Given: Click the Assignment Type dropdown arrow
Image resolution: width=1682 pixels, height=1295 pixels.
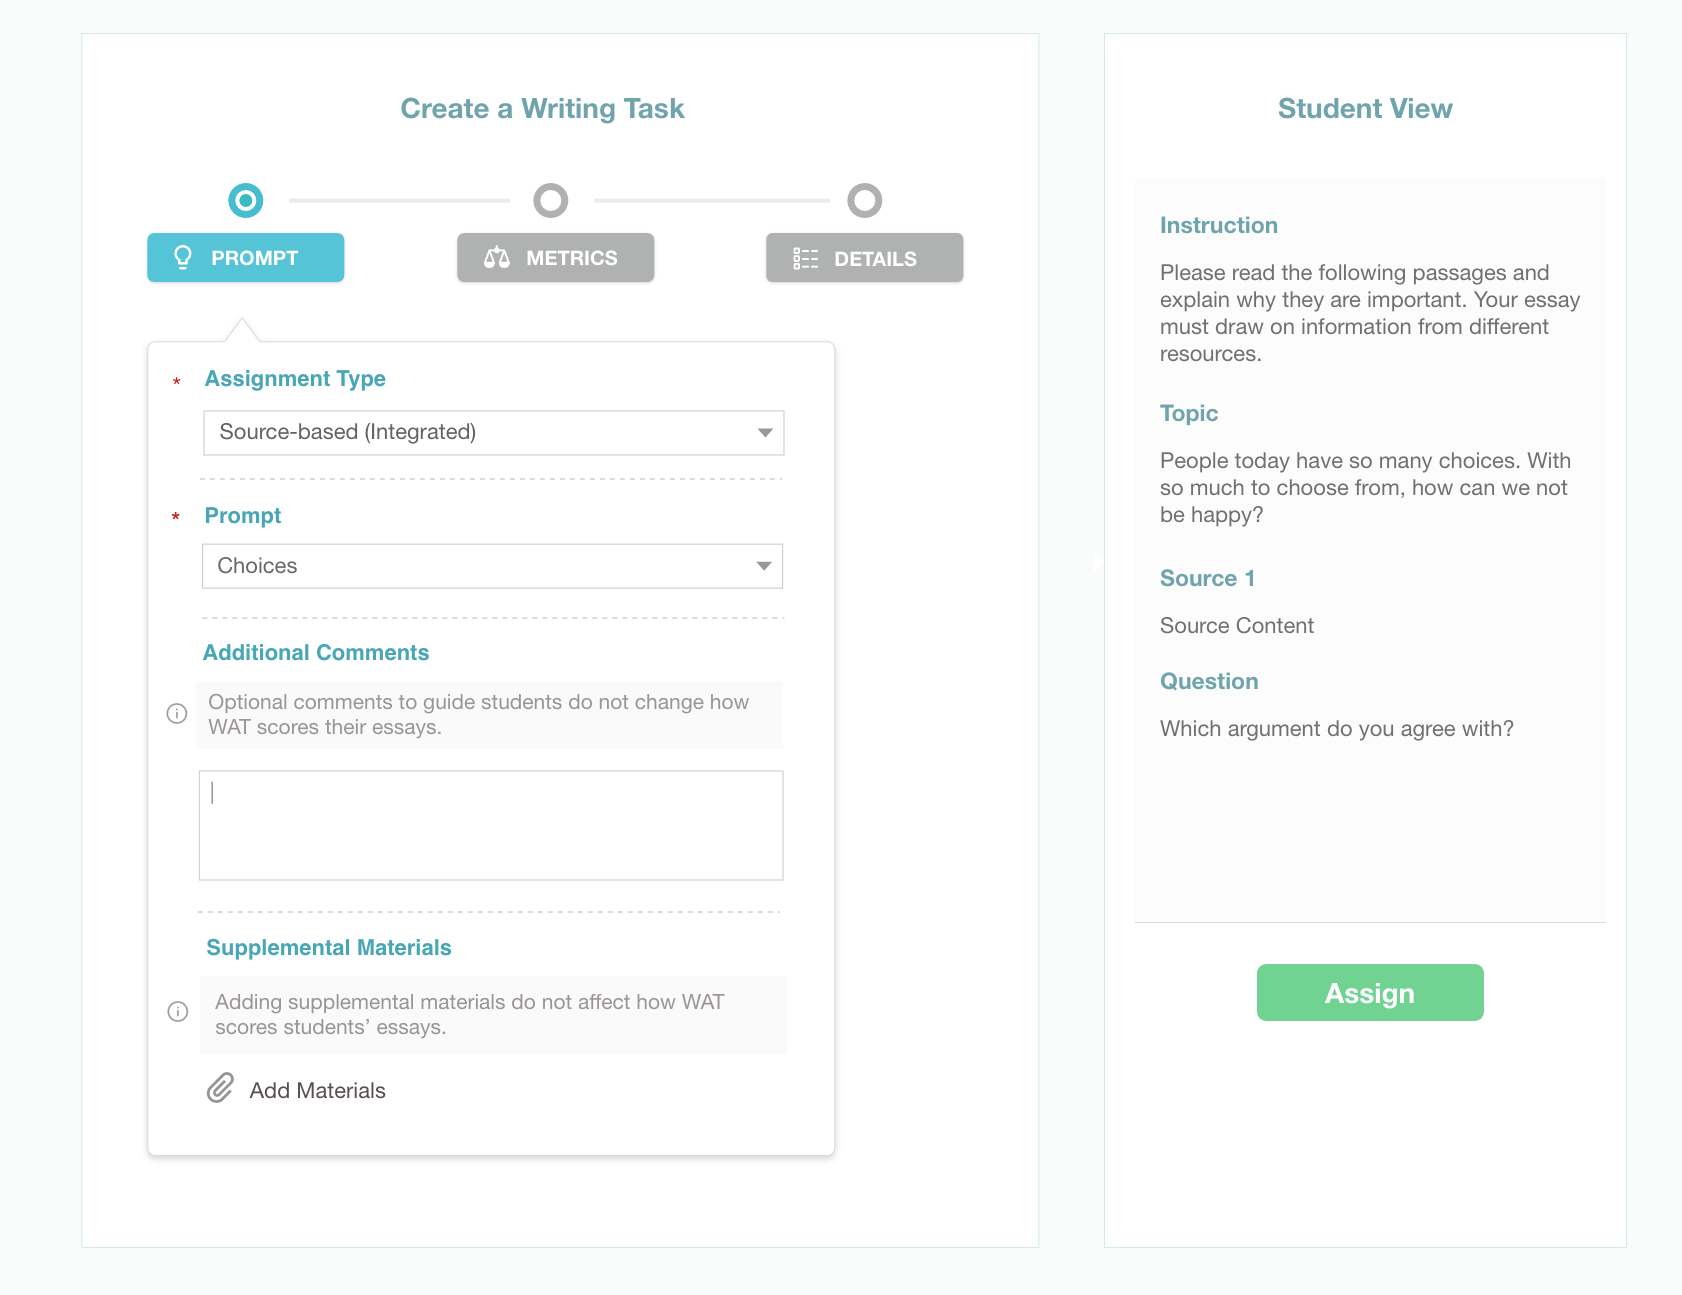Looking at the screenshot, I should [x=765, y=433].
